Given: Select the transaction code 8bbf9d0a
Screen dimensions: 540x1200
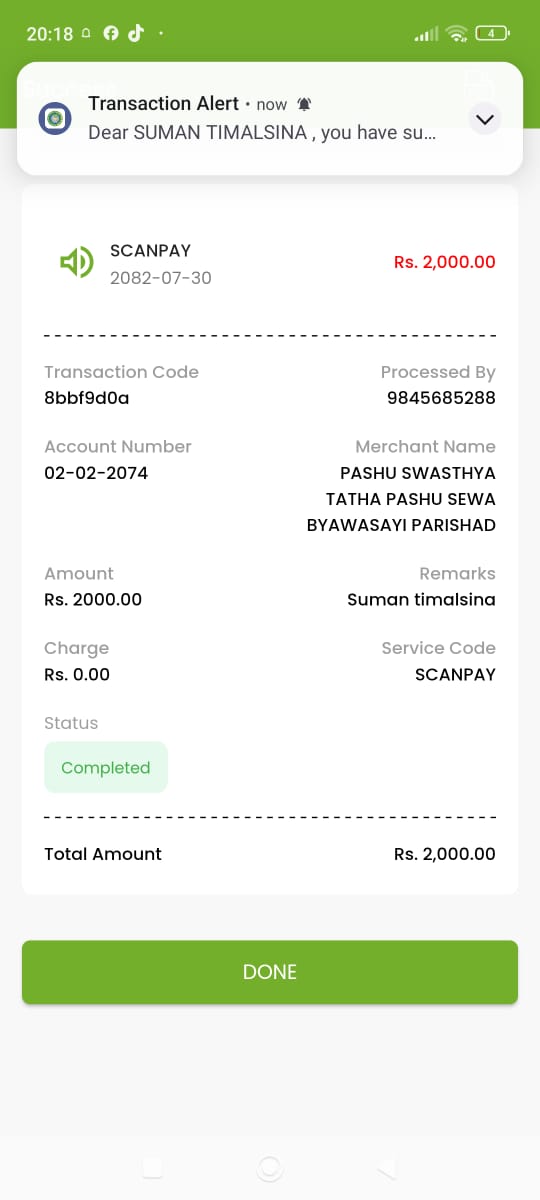Looking at the screenshot, I should pos(87,398).
